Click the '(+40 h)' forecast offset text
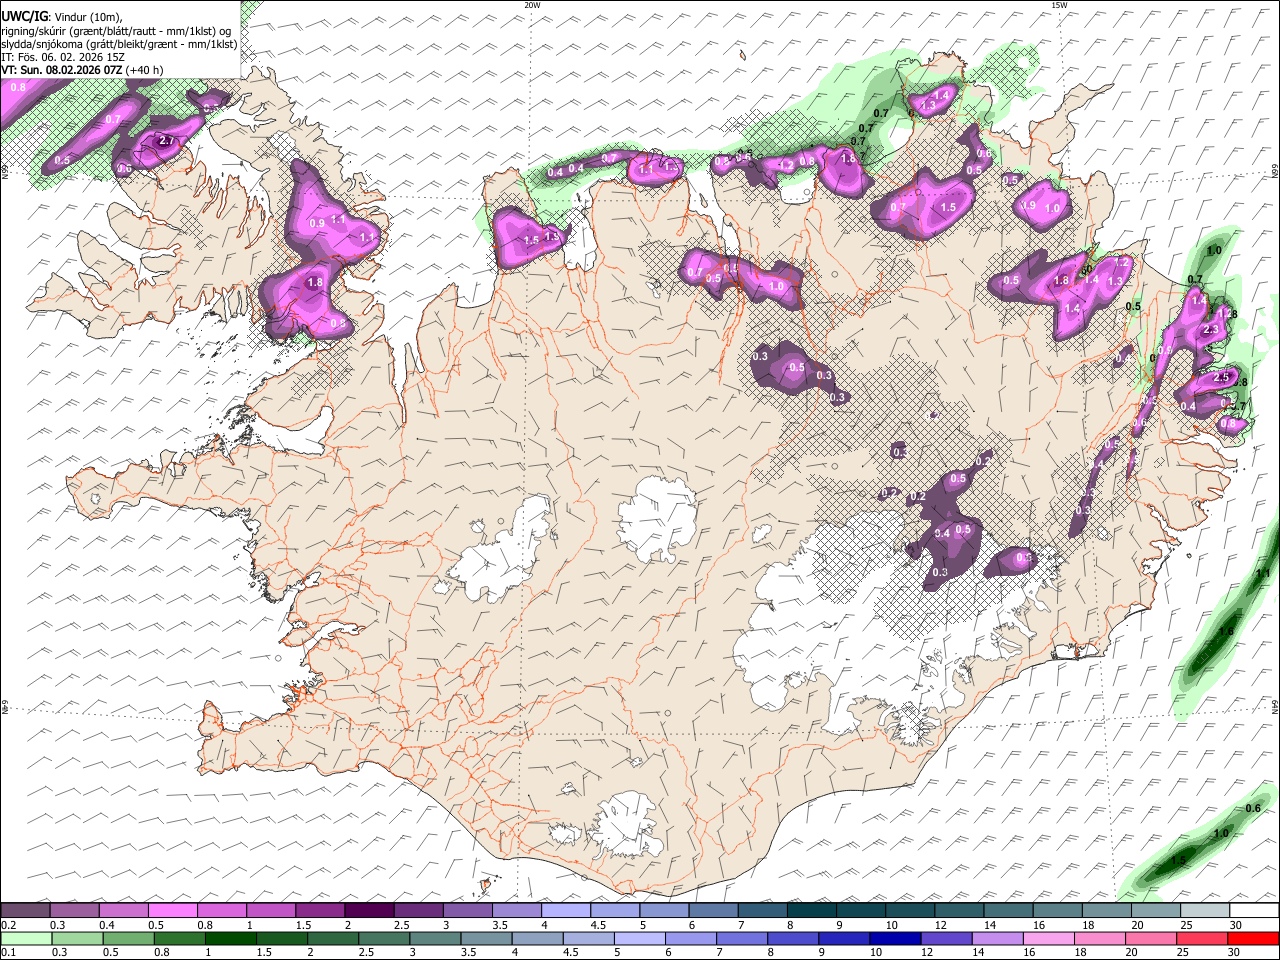 [145, 70]
